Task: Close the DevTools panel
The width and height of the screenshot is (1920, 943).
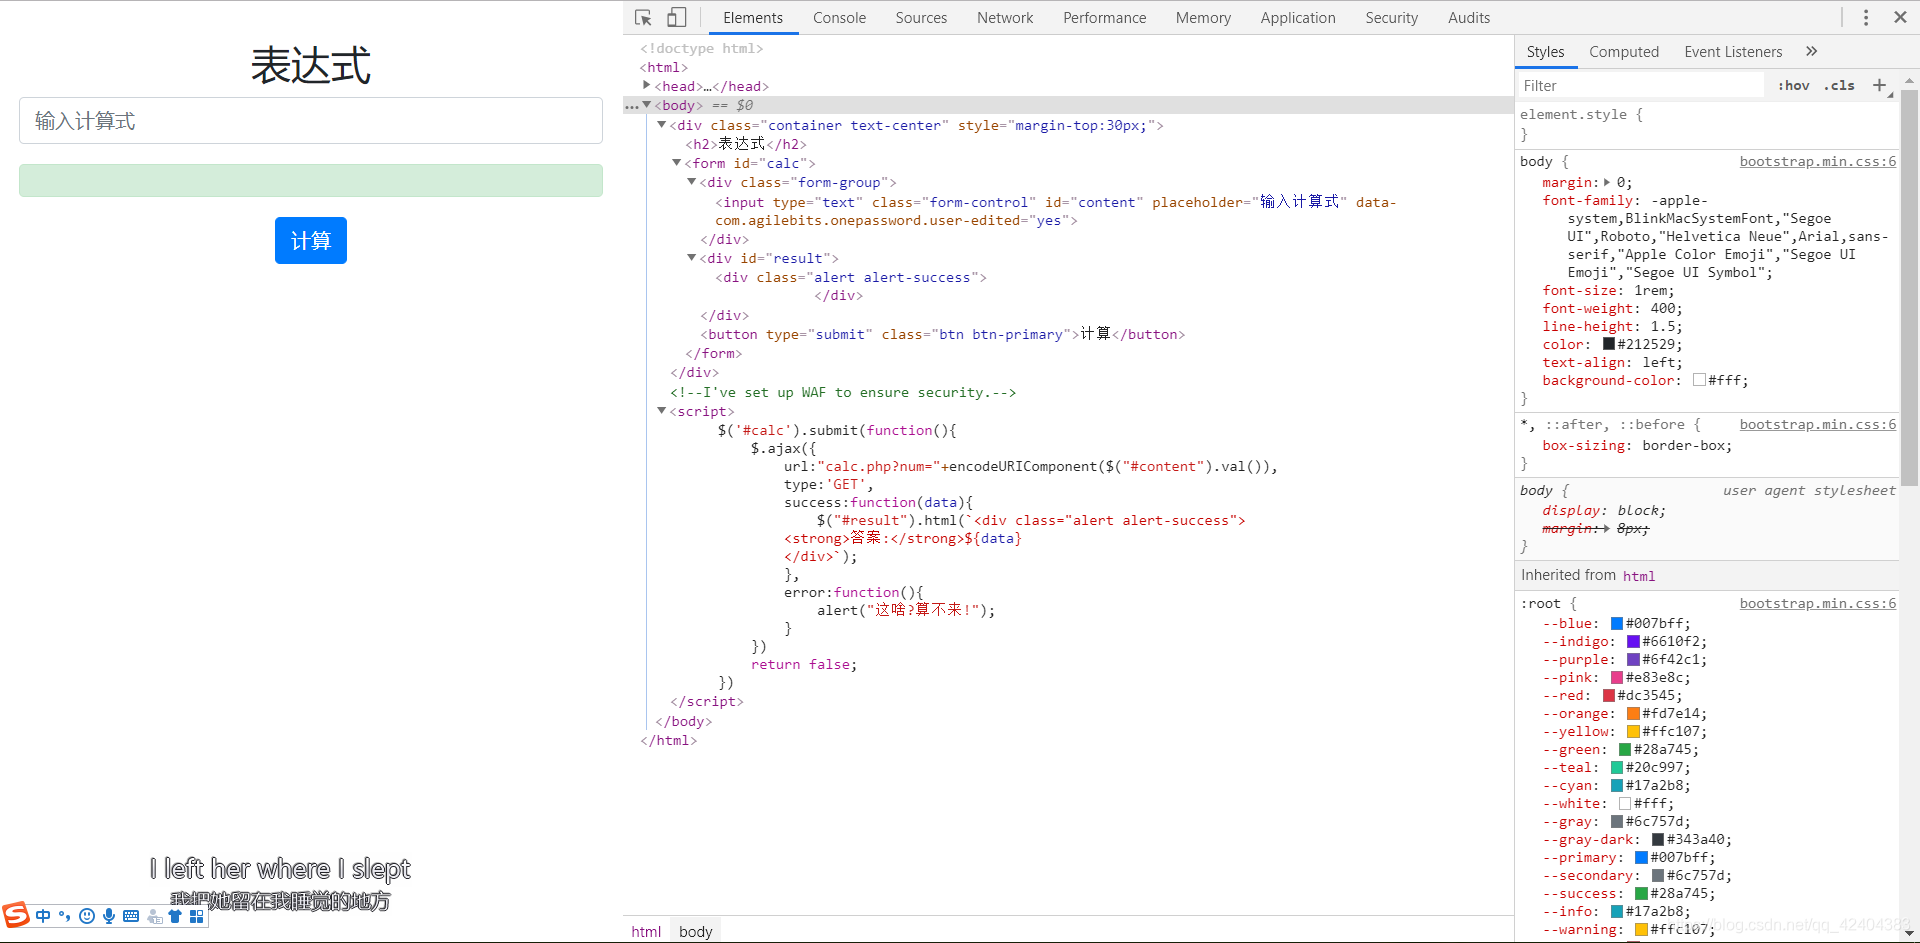Action: [1900, 17]
